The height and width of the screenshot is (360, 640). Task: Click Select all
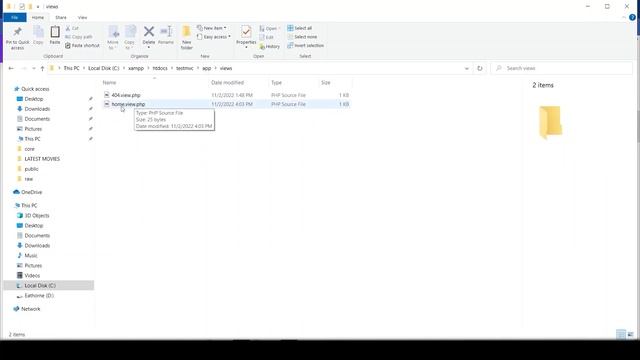[x=300, y=28]
